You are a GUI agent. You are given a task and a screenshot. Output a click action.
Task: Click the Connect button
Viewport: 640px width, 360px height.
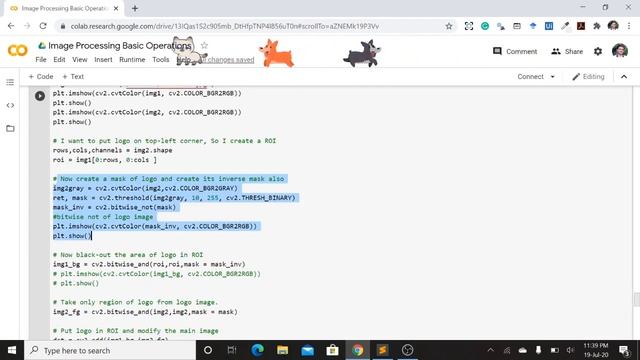530,77
